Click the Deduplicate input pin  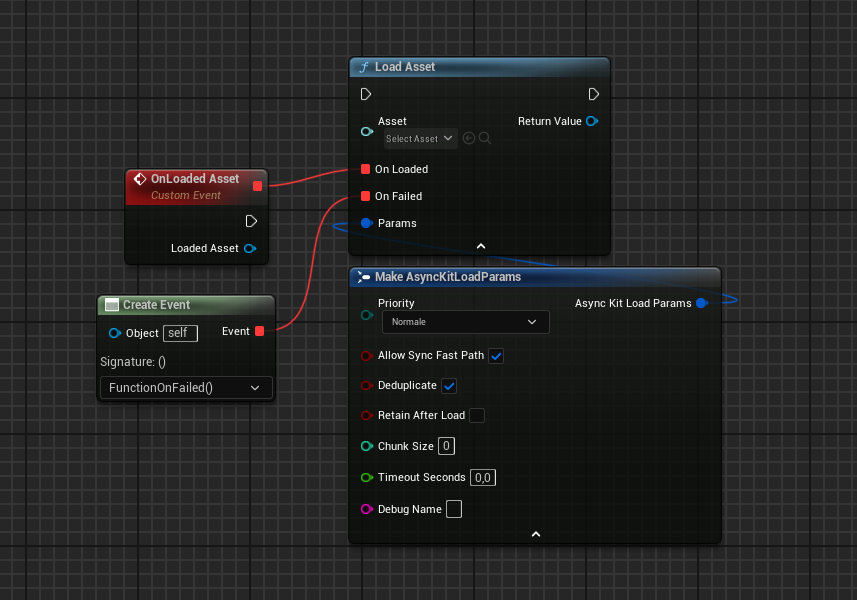click(x=367, y=385)
